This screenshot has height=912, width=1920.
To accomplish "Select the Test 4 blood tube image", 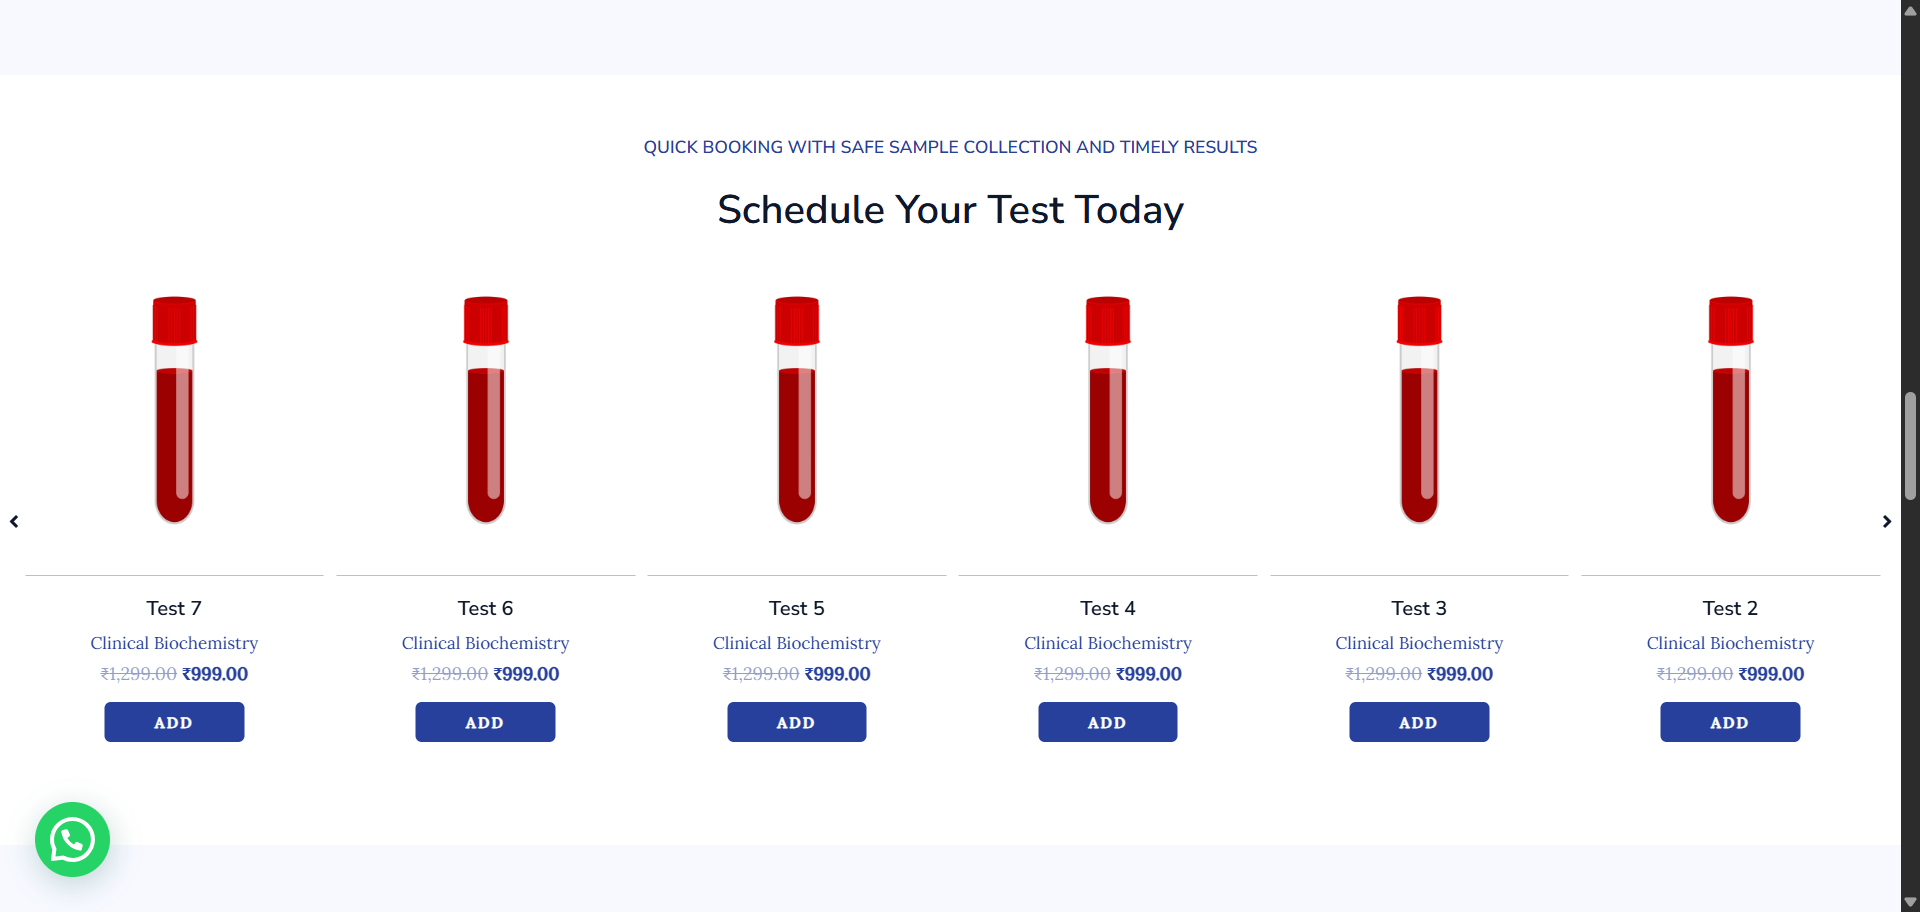I will (x=1108, y=410).
